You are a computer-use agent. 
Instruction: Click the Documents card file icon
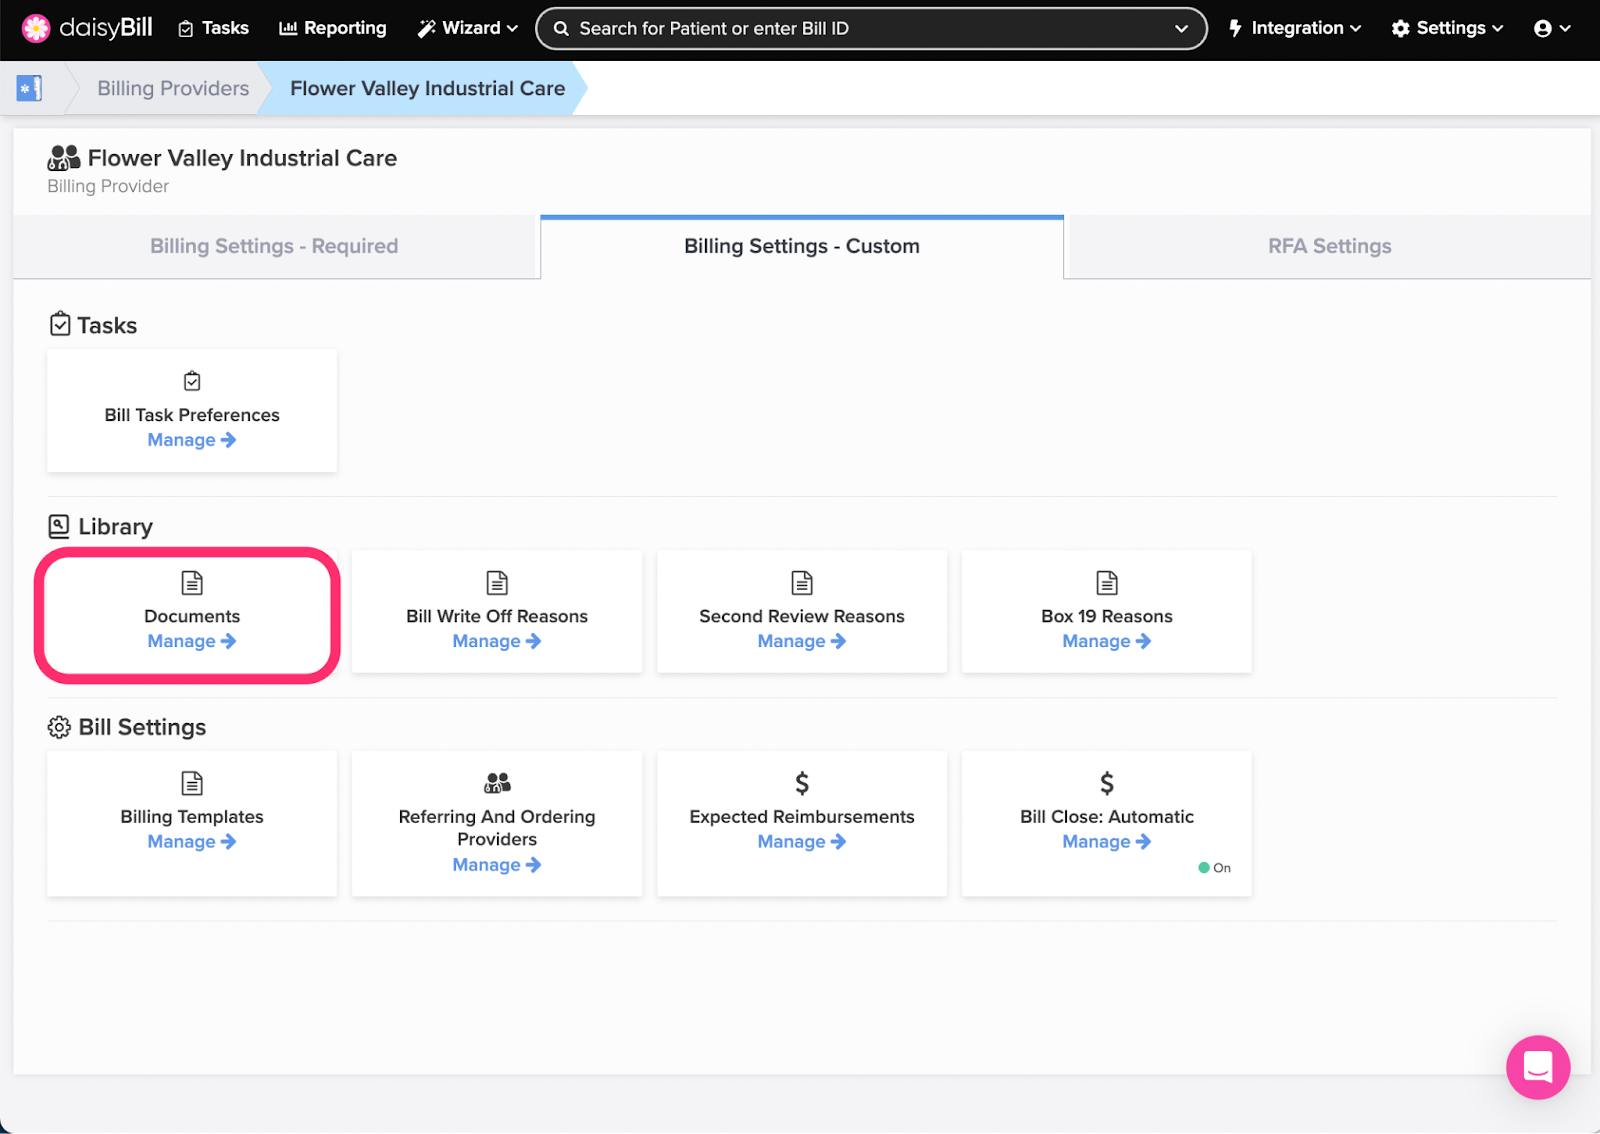point(192,582)
